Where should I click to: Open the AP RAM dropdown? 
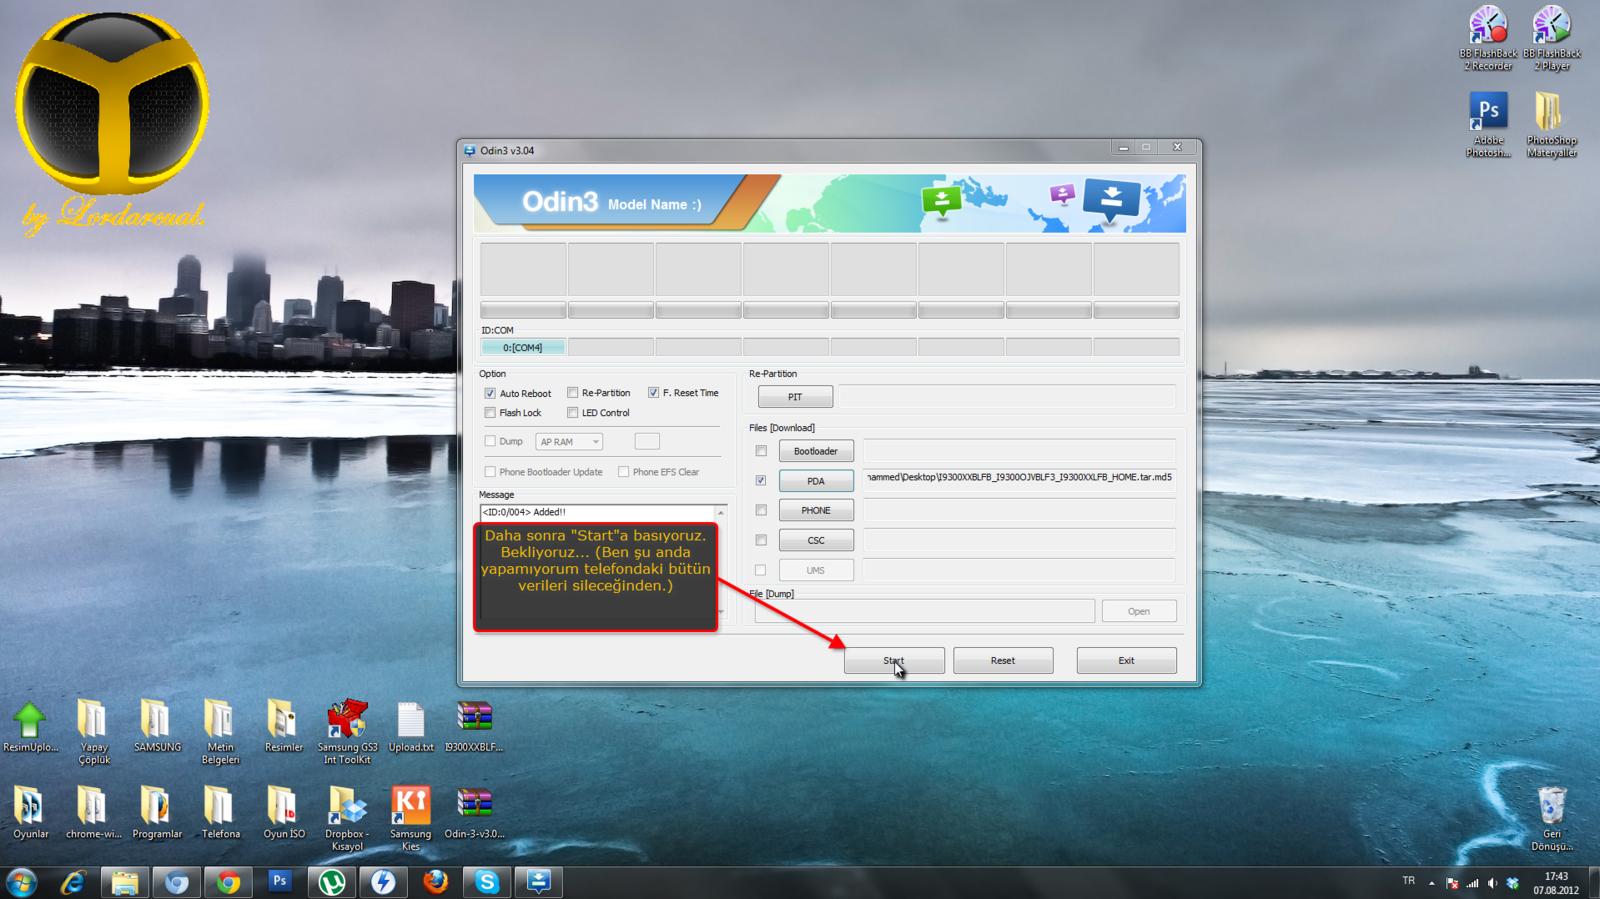click(569, 441)
